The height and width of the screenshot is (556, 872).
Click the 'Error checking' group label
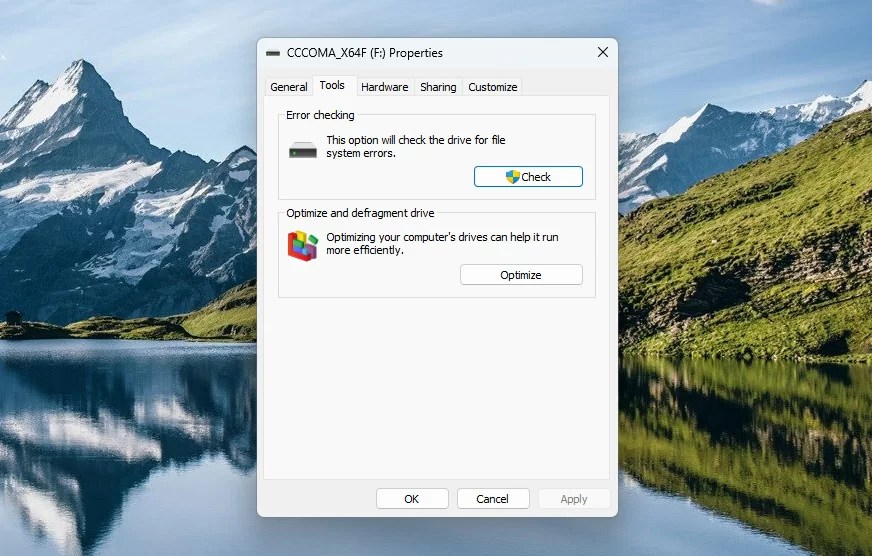[320, 115]
